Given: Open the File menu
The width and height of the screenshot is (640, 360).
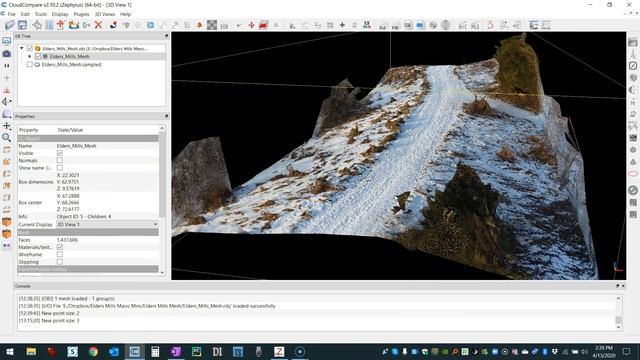Looking at the screenshot, I should [x=11, y=14].
